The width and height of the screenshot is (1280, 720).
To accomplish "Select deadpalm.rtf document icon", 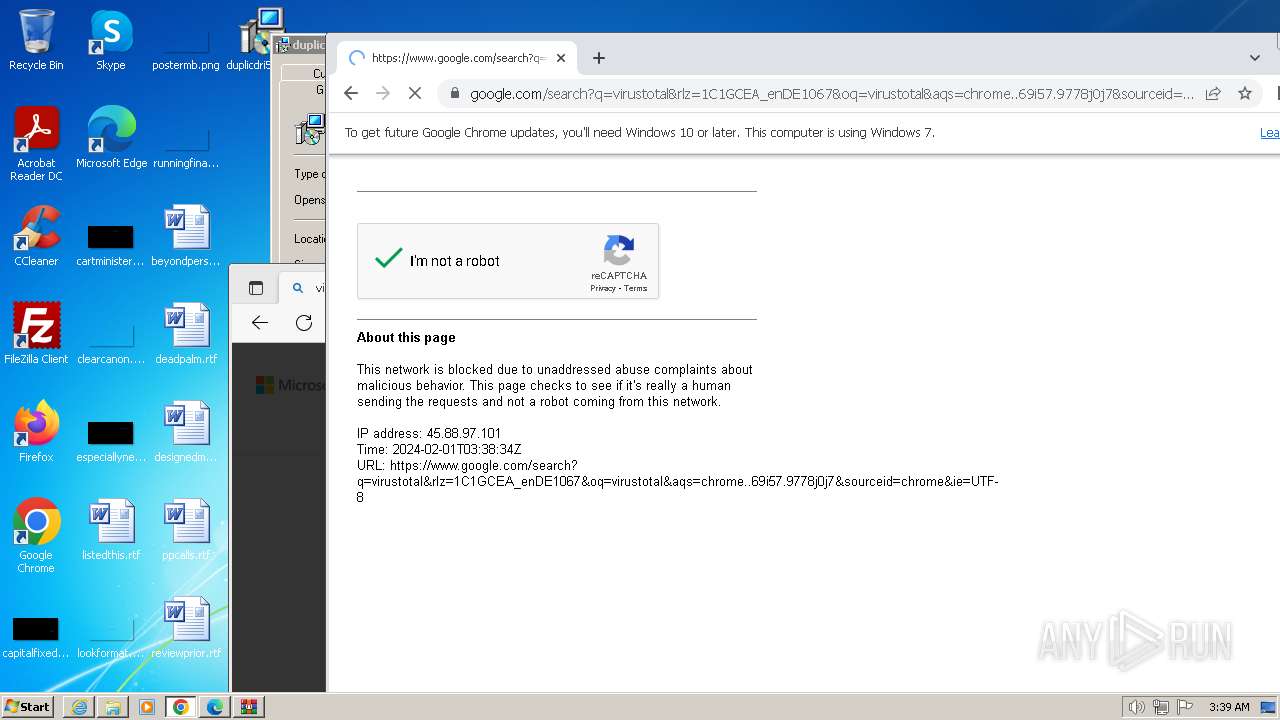I will tap(186, 335).
